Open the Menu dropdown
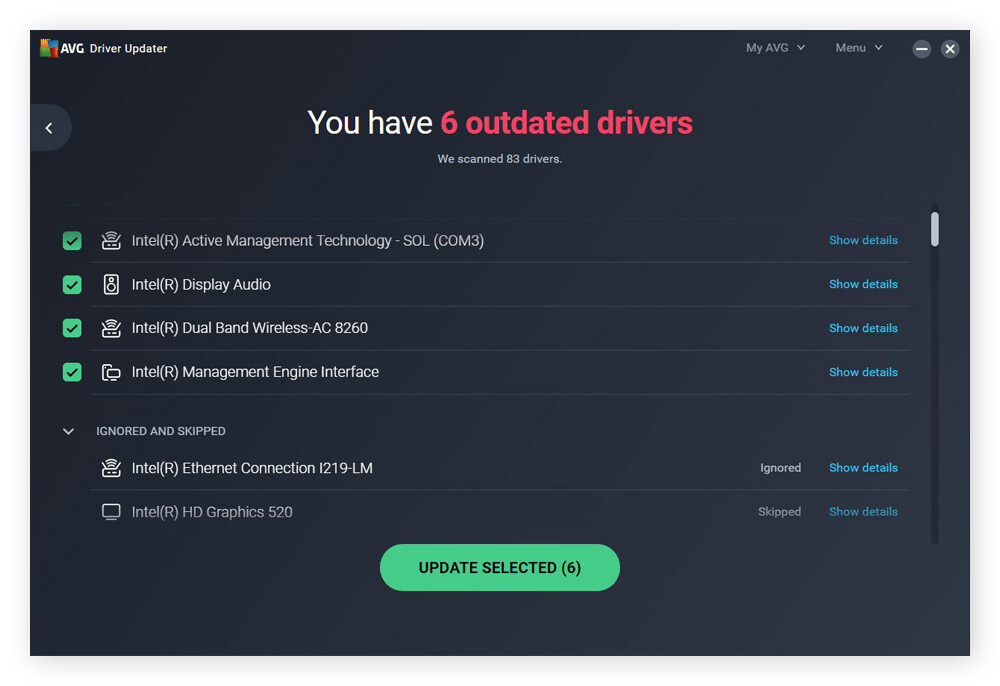Viewport: 1000px width, 686px height. coord(859,48)
